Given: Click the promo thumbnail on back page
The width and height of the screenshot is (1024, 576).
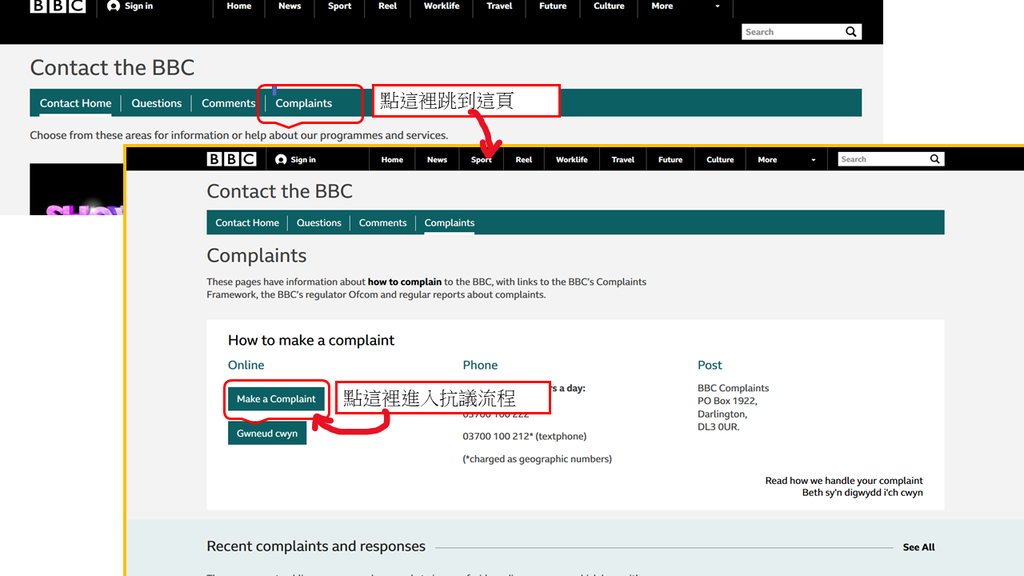Looking at the screenshot, I should click(76, 189).
